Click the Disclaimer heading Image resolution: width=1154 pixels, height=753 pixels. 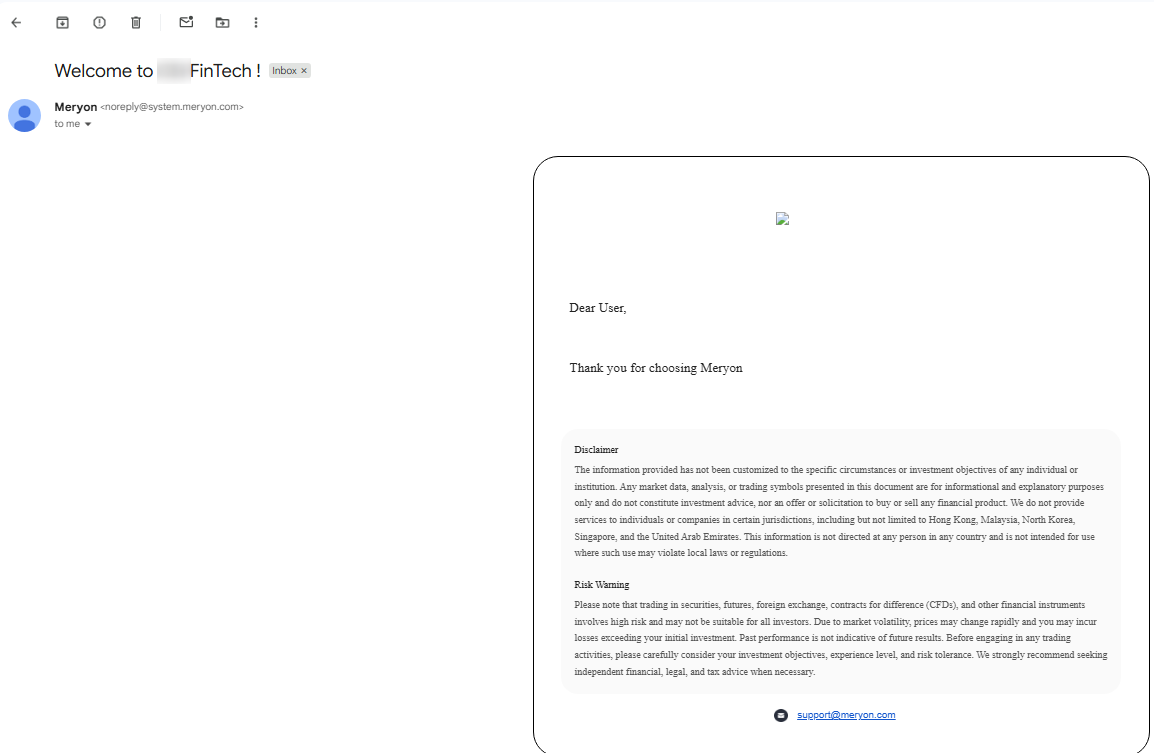pos(596,450)
